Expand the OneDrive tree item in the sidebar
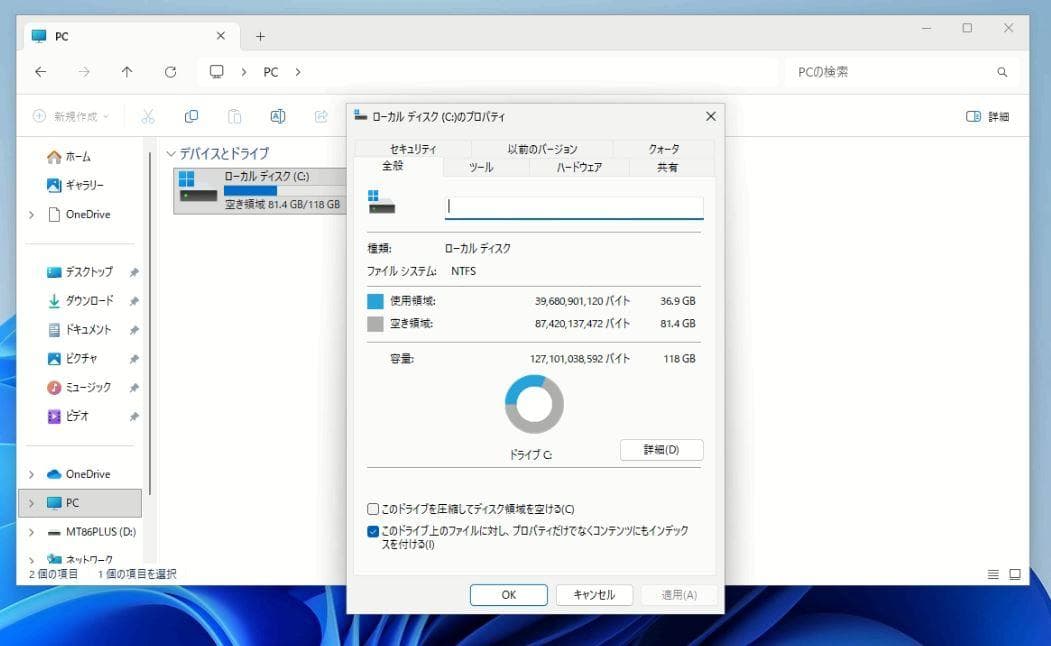1051x646 pixels. (31, 473)
